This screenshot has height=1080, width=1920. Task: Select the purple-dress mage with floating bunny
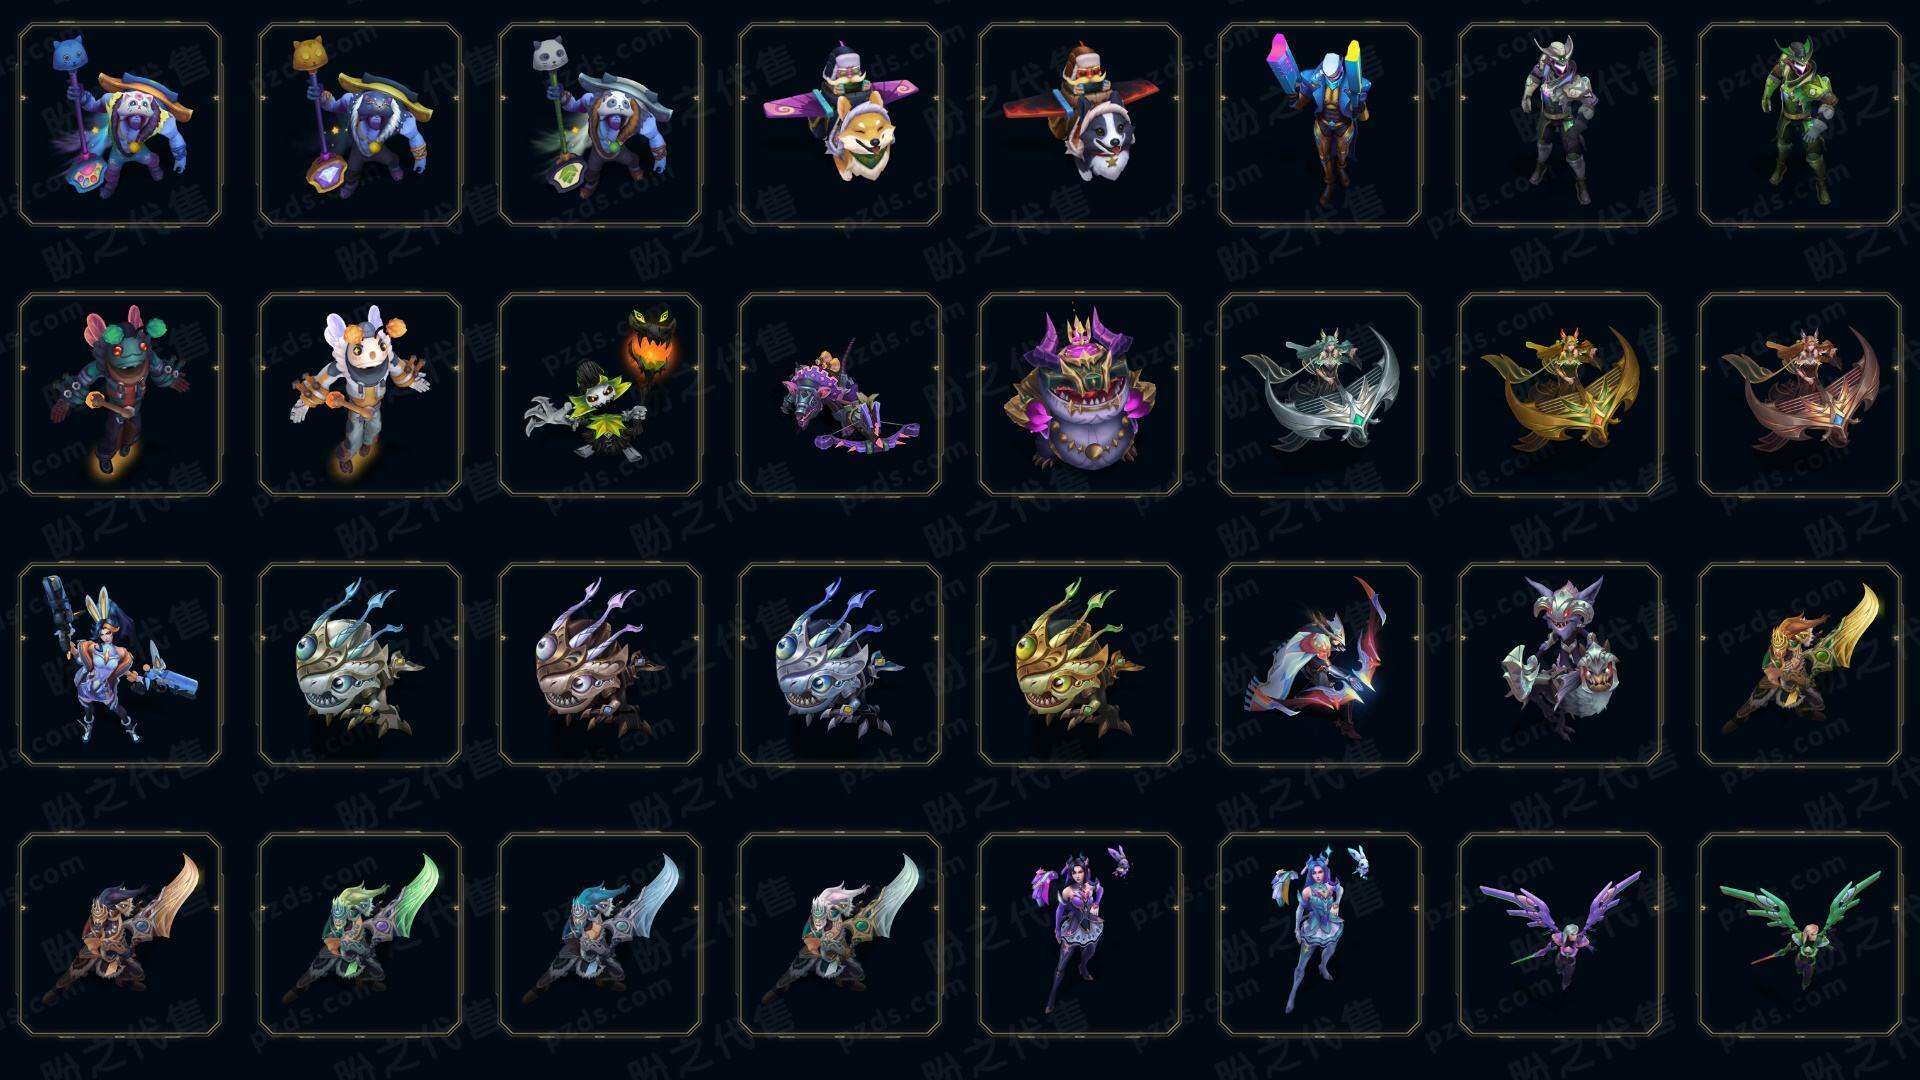point(1080,934)
